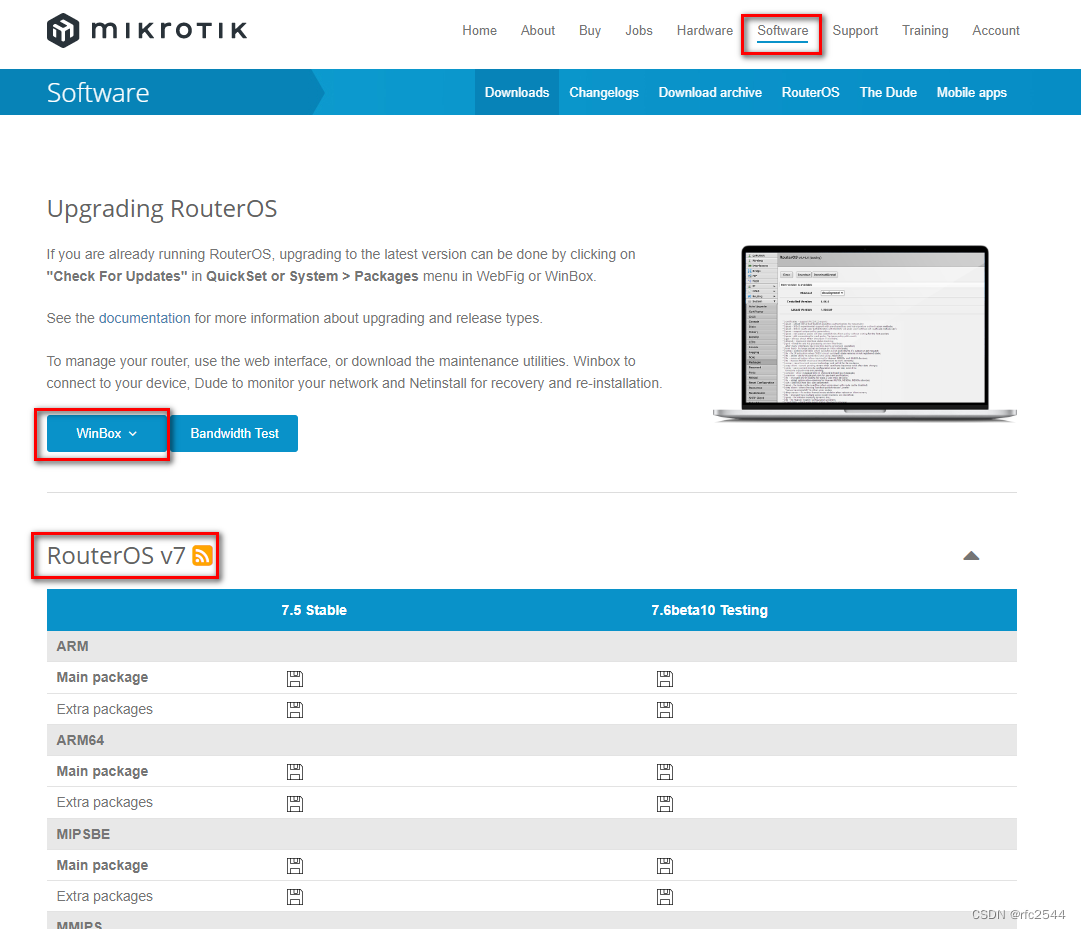Open the Buy page
1081x929 pixels.
tap(589, 30)
